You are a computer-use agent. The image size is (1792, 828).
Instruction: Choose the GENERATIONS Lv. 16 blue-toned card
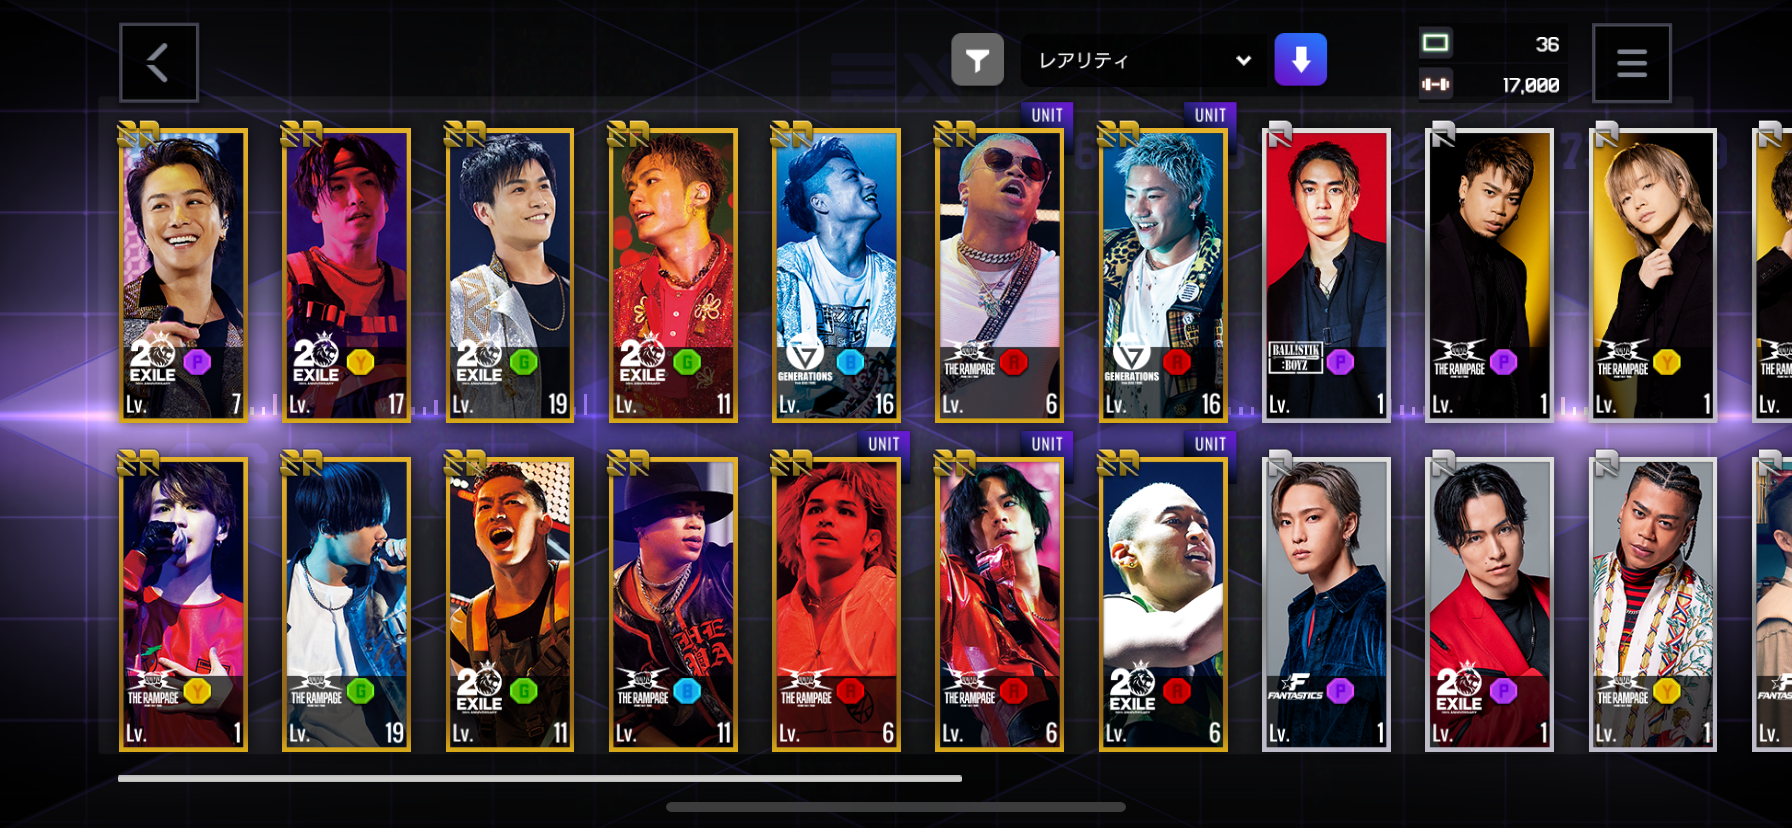(x=836, y=275)
